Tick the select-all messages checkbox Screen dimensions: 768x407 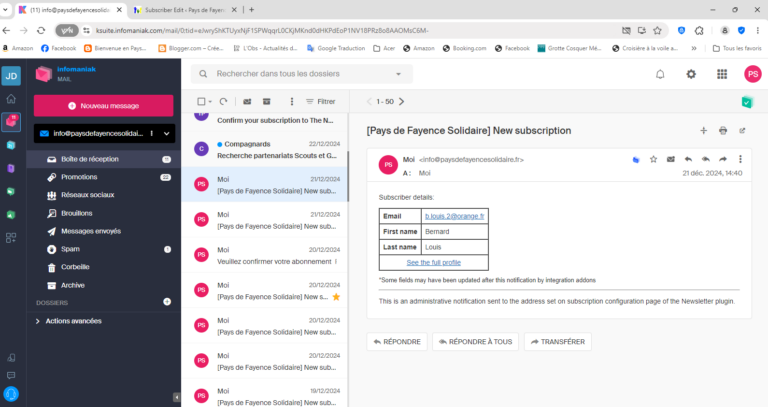(201, 101)
